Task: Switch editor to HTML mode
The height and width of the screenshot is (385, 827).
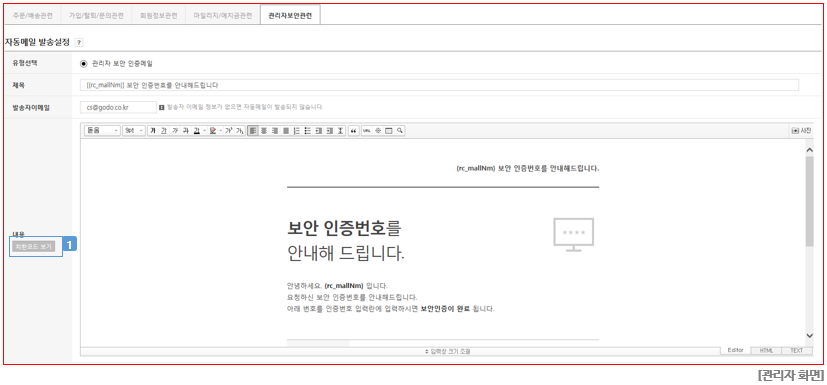Action: [766, 351]
